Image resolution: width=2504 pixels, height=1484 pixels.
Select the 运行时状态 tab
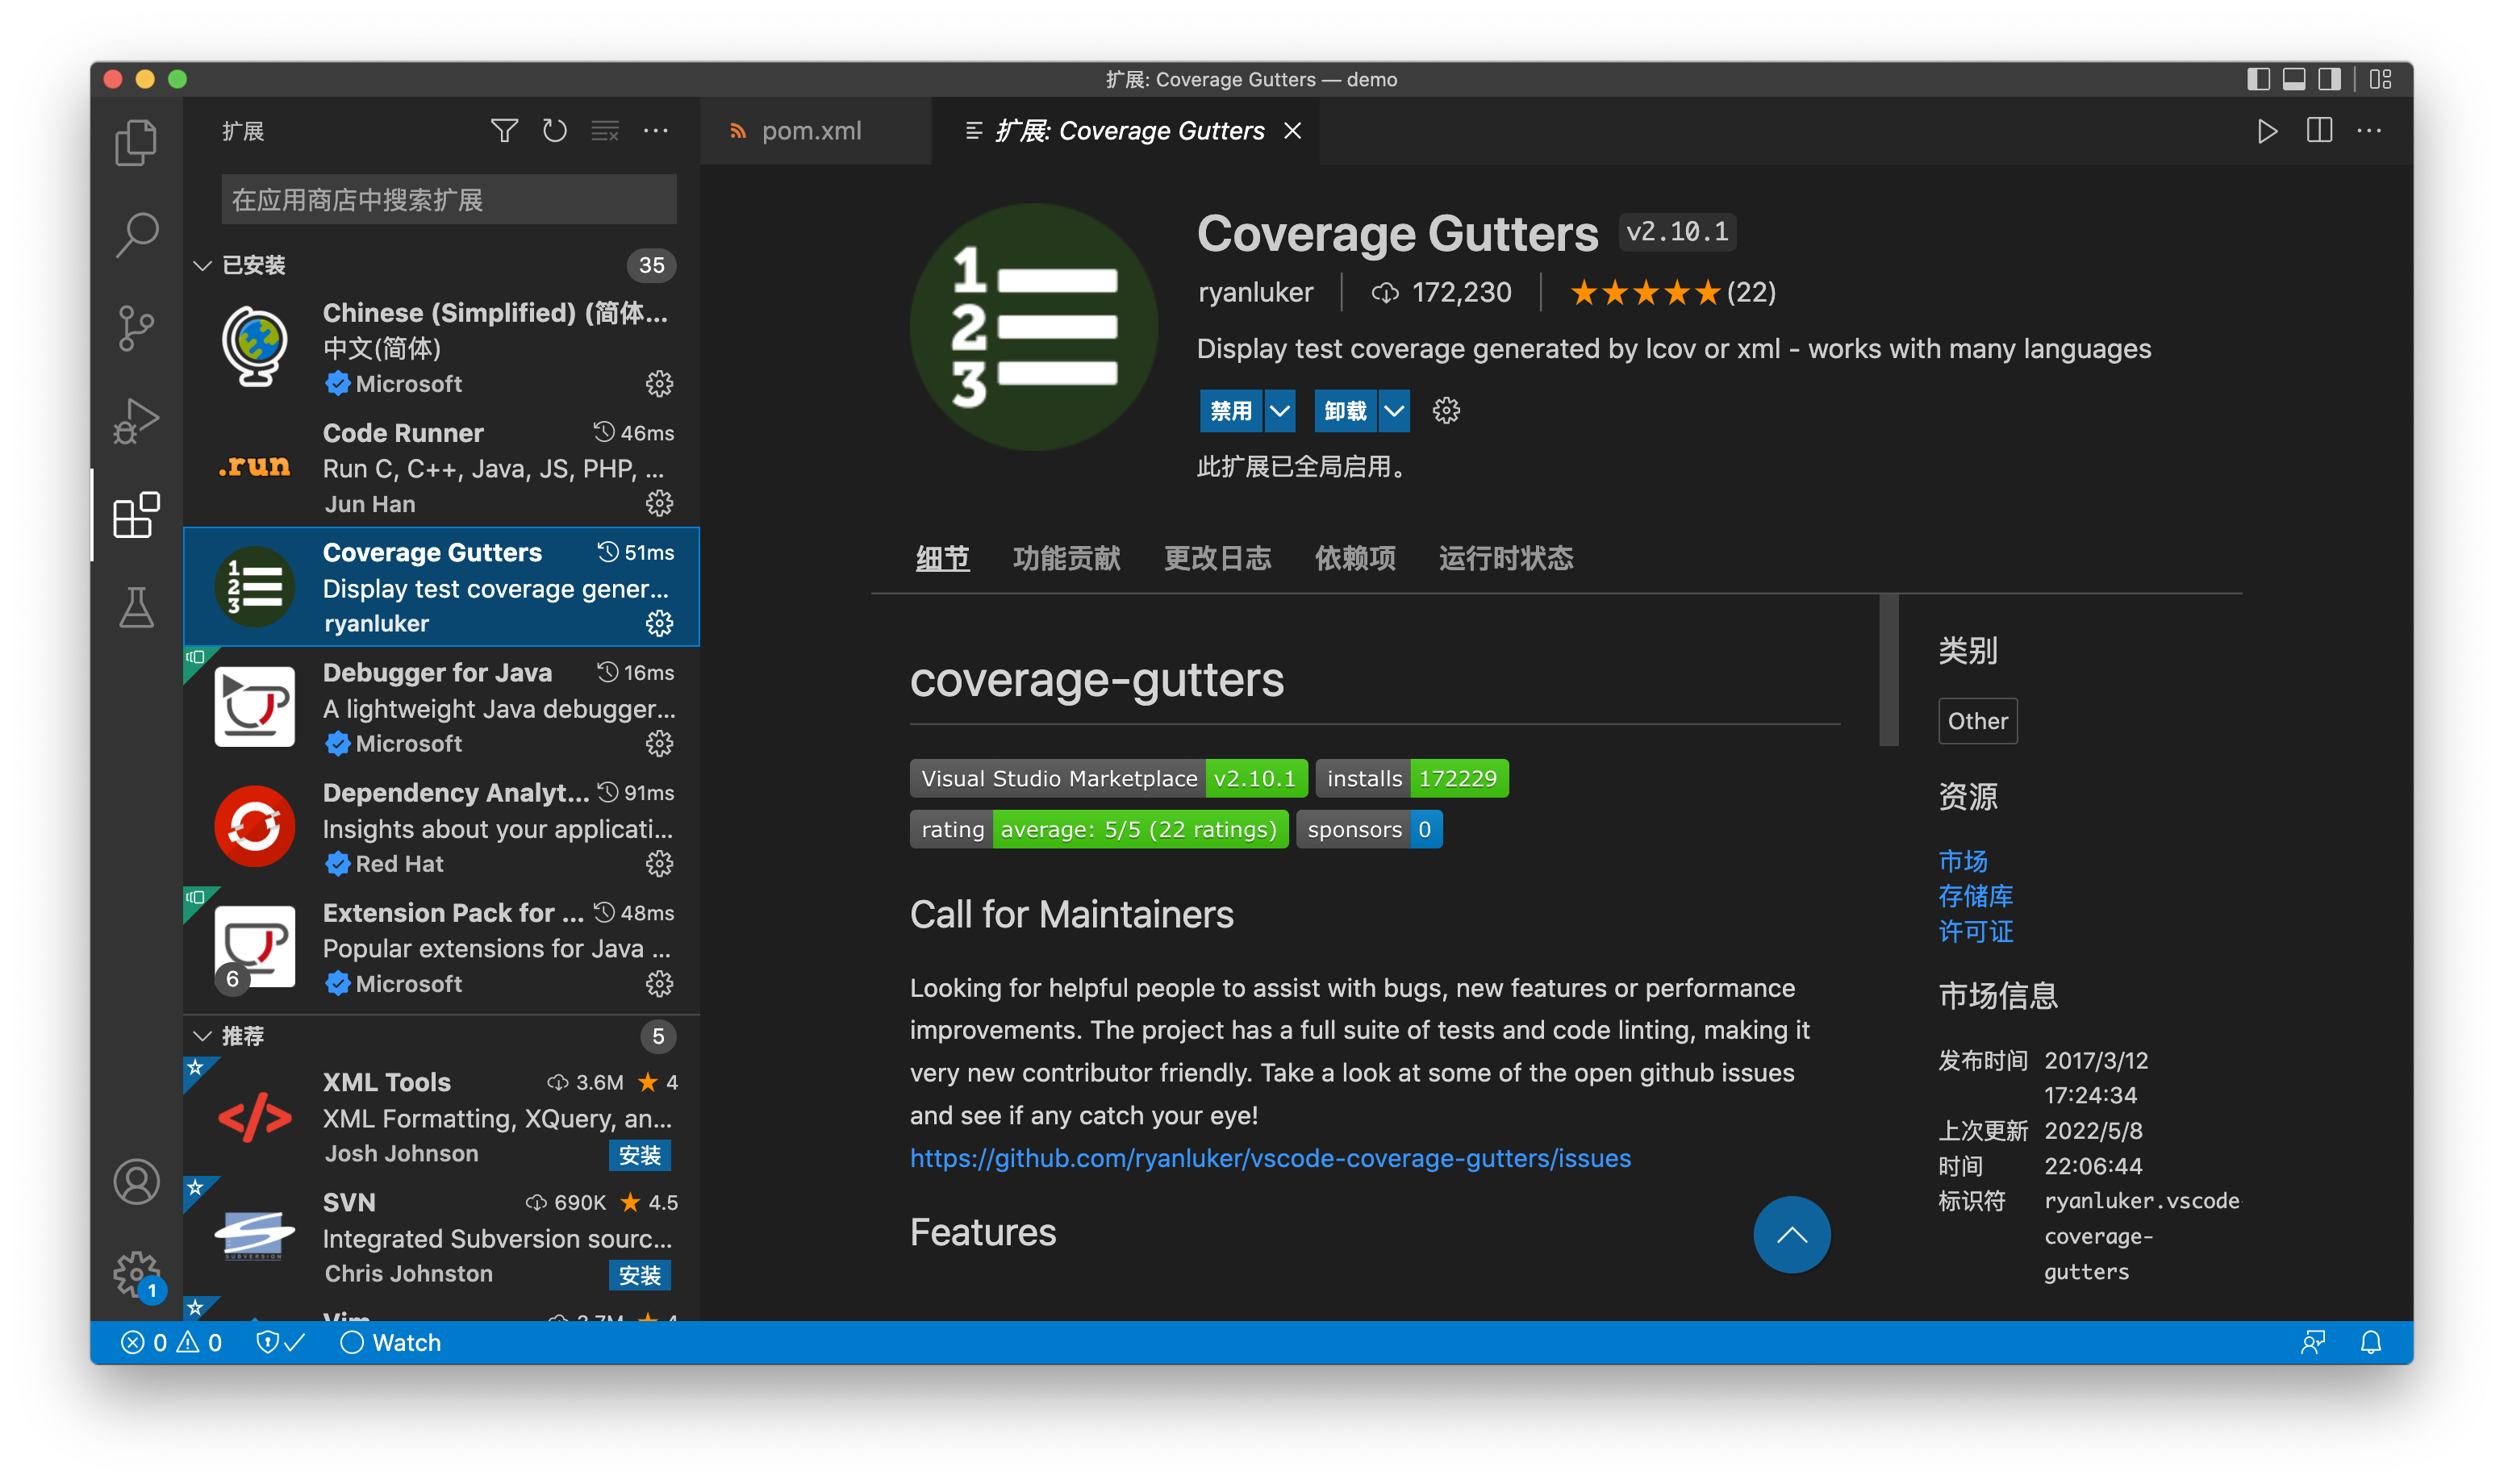(x=1506, y=559)
